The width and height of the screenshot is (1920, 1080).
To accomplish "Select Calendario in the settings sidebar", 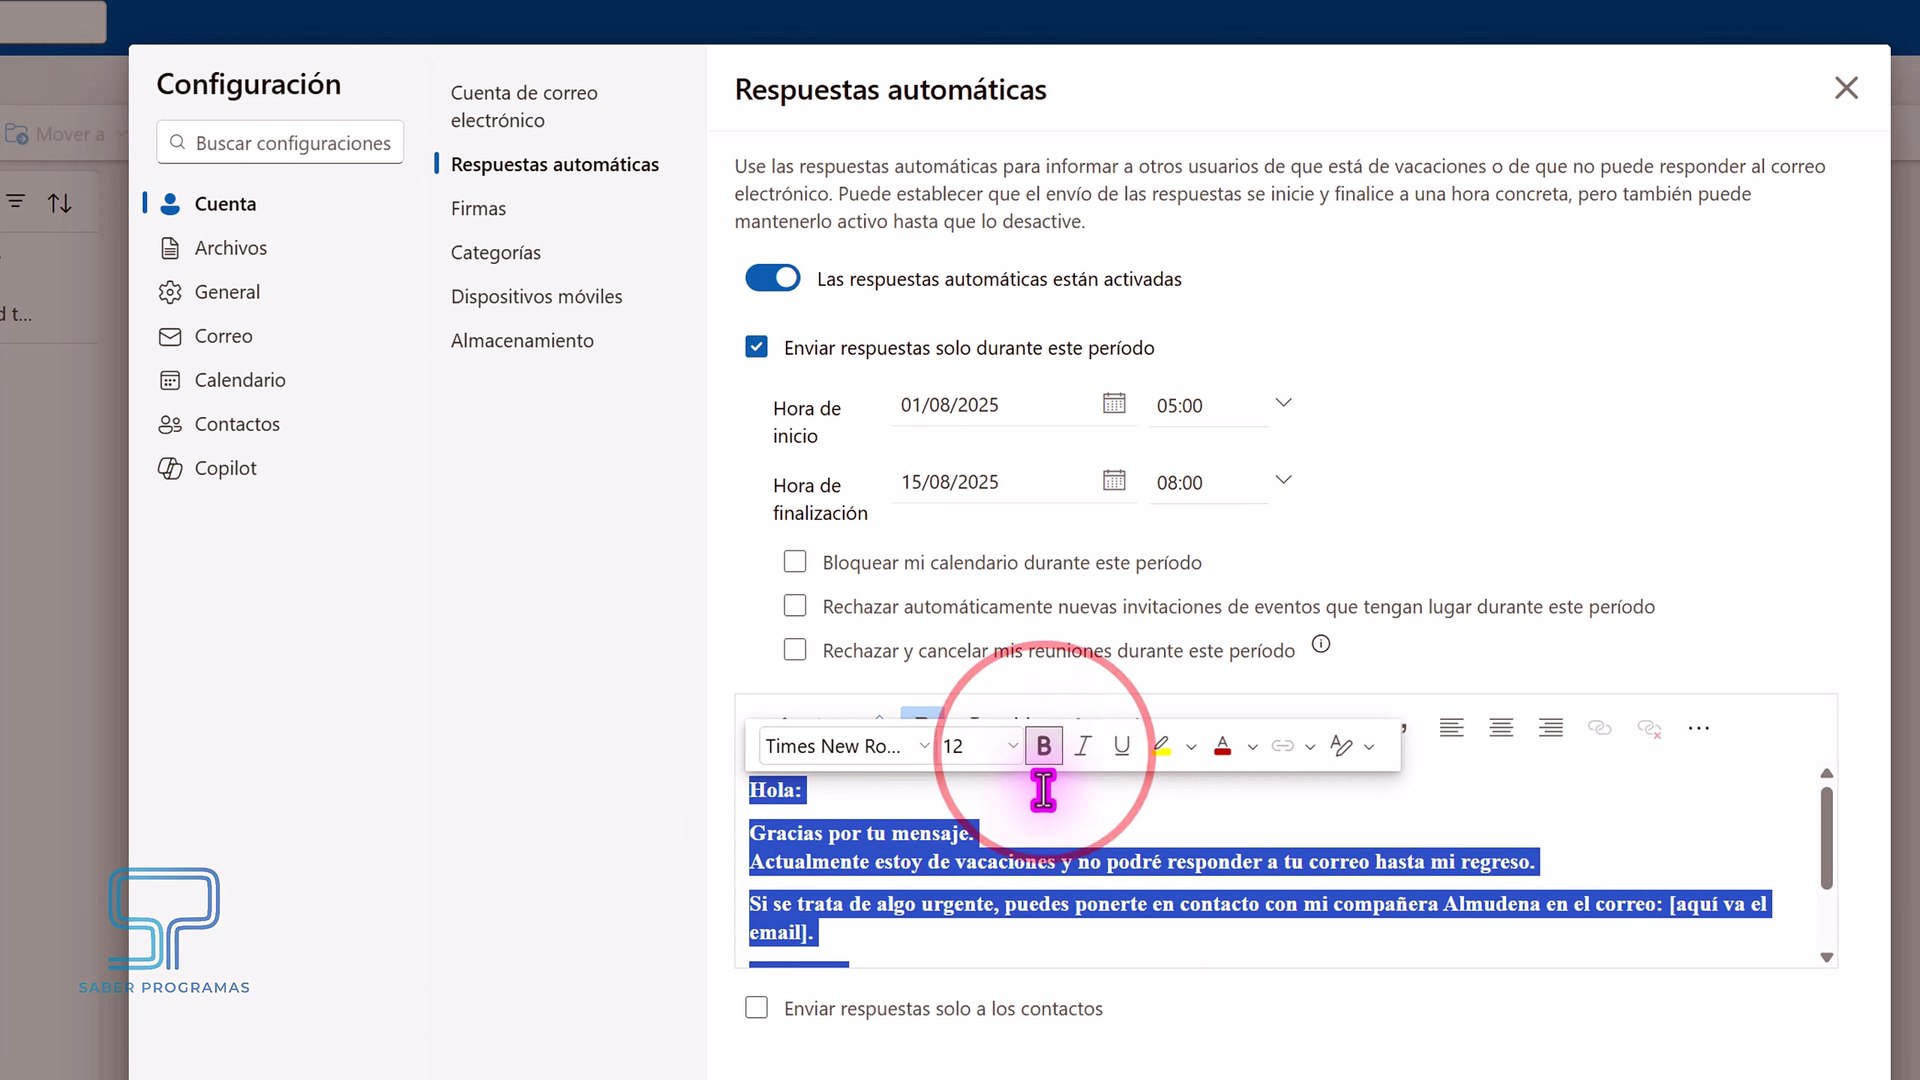I will coord(240,380).
